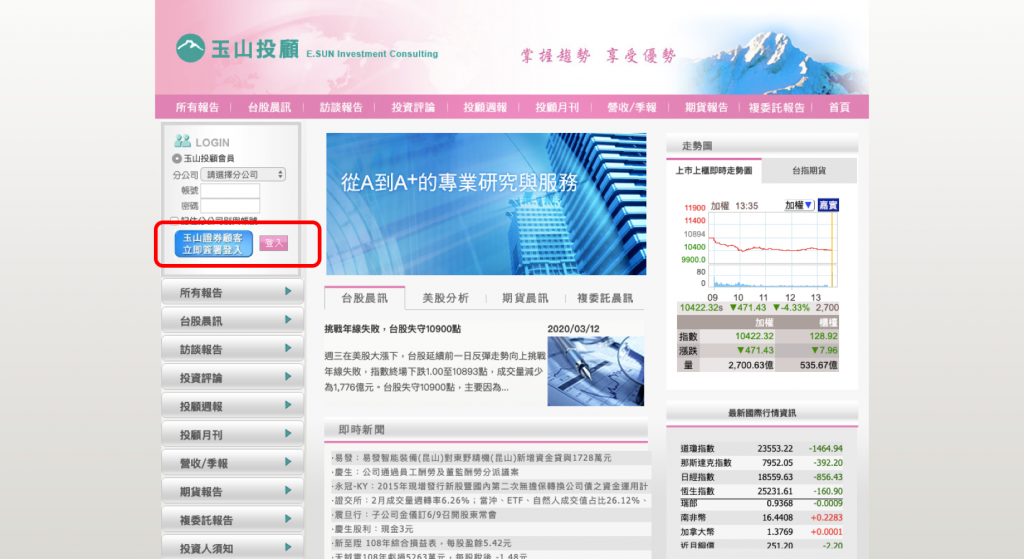Click the 加拿大幣 row value 1.3769
The width and height of the screenshot is (1024, 559).
(780, 532)
